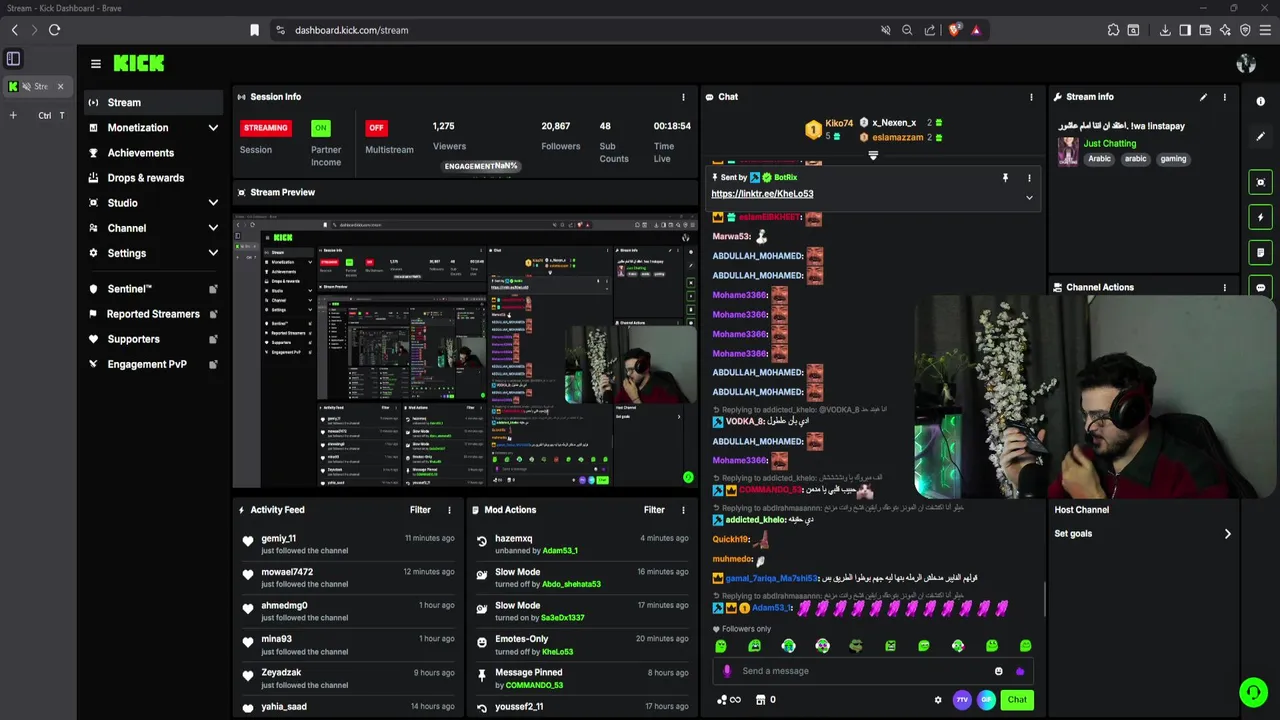
Task: Click Kiko74 in chat leaderboard
Action: (839, 123)
